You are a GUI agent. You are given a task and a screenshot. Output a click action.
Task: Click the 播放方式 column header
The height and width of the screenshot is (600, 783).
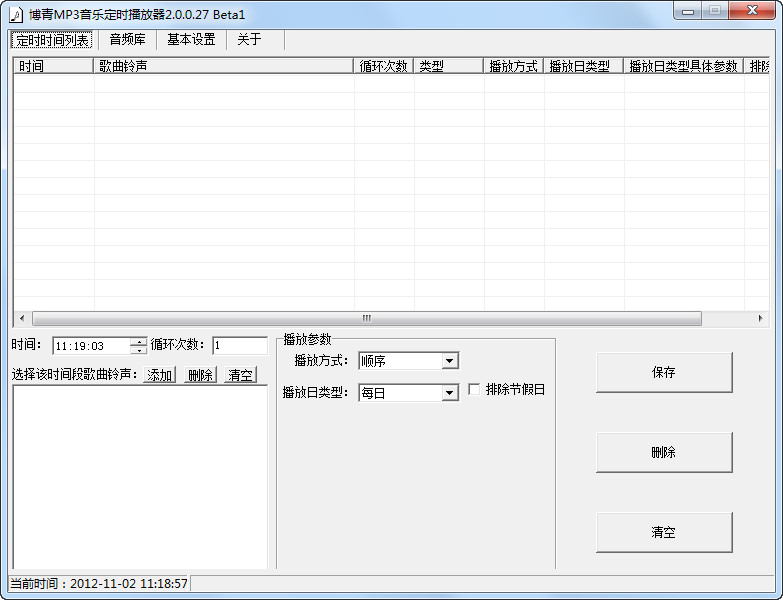click(x=513, y=66)
